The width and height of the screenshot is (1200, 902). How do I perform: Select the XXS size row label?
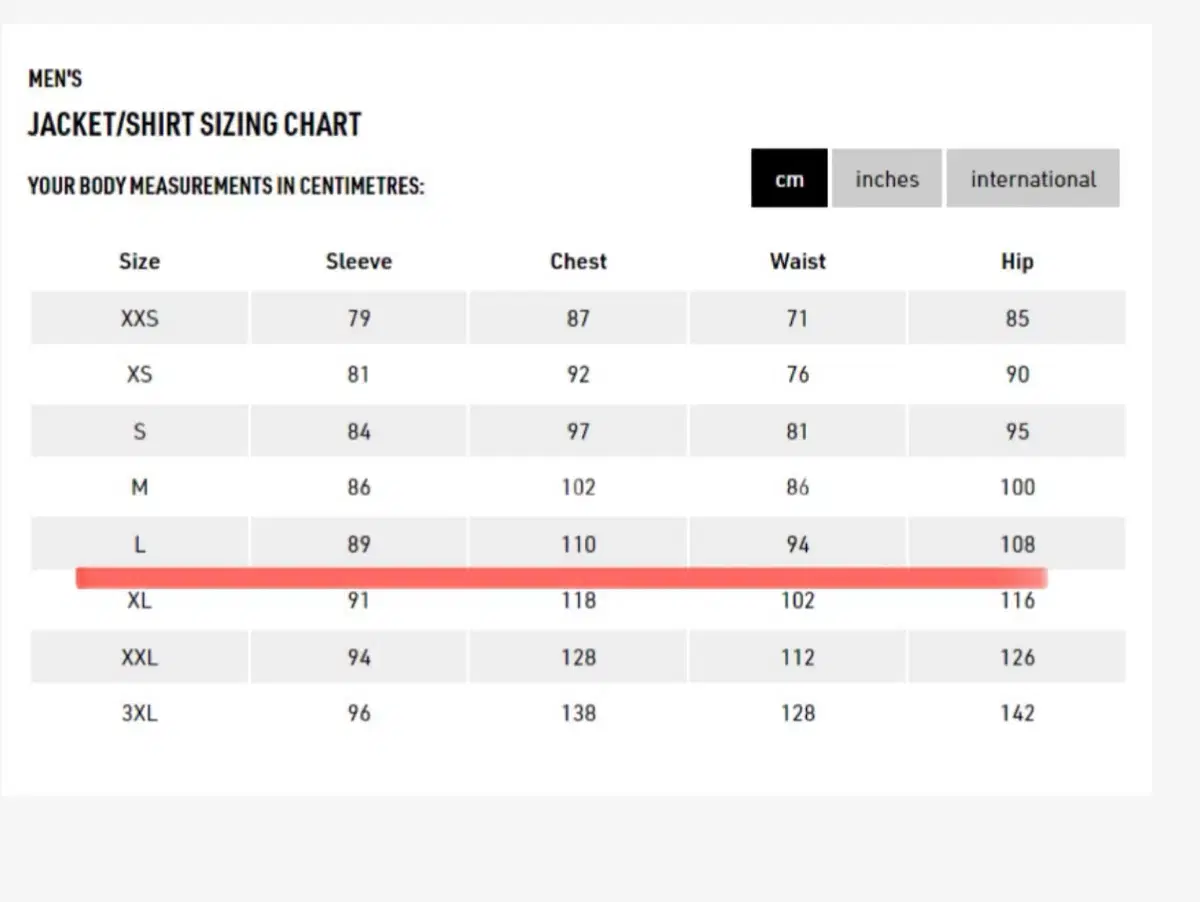(139, 318)
